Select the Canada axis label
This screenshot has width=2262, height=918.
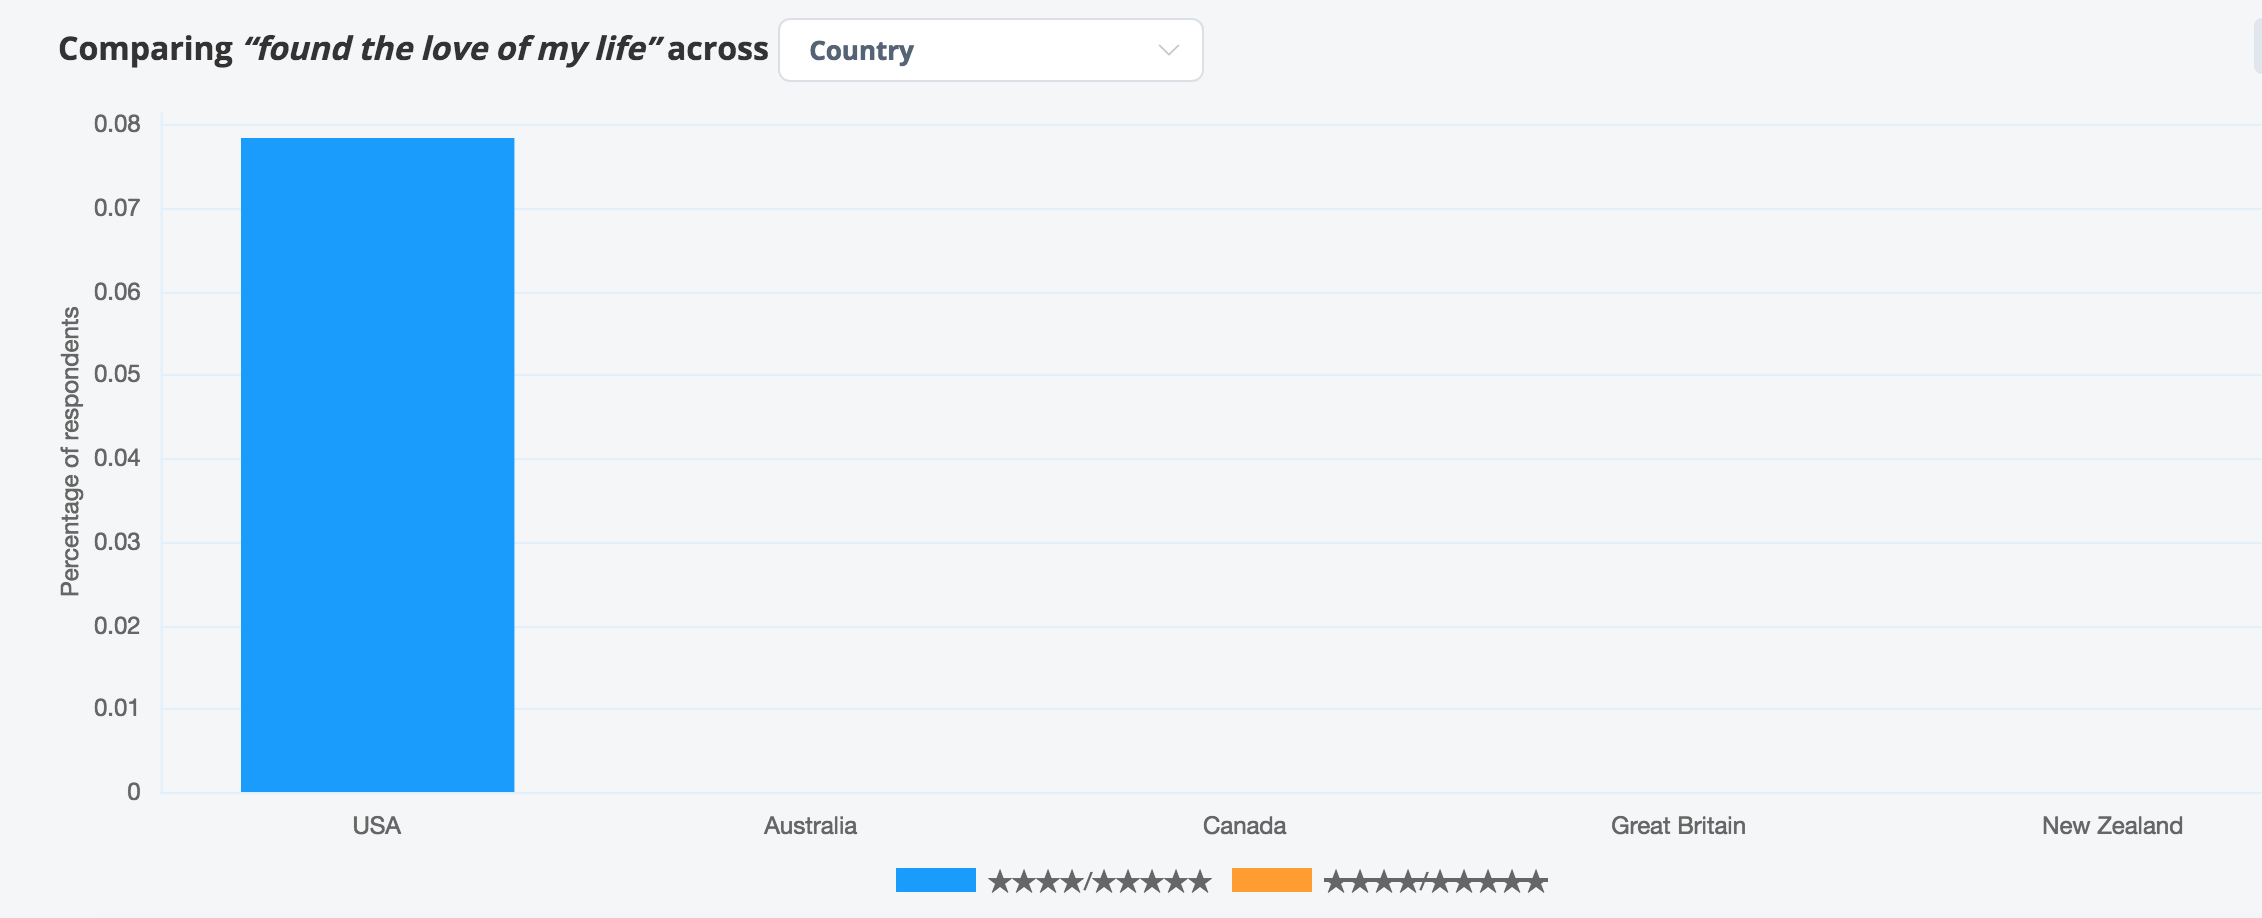pos(1244,826)
